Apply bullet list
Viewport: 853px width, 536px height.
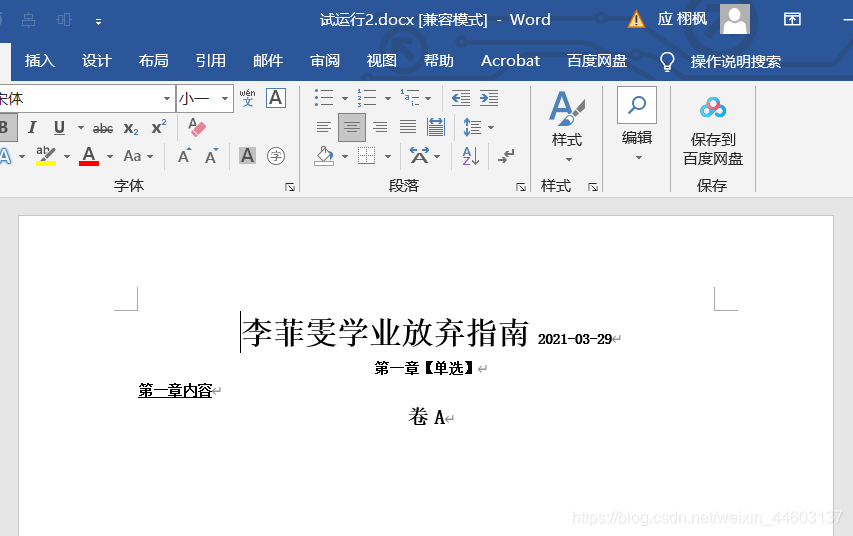[x=324, y=98]
